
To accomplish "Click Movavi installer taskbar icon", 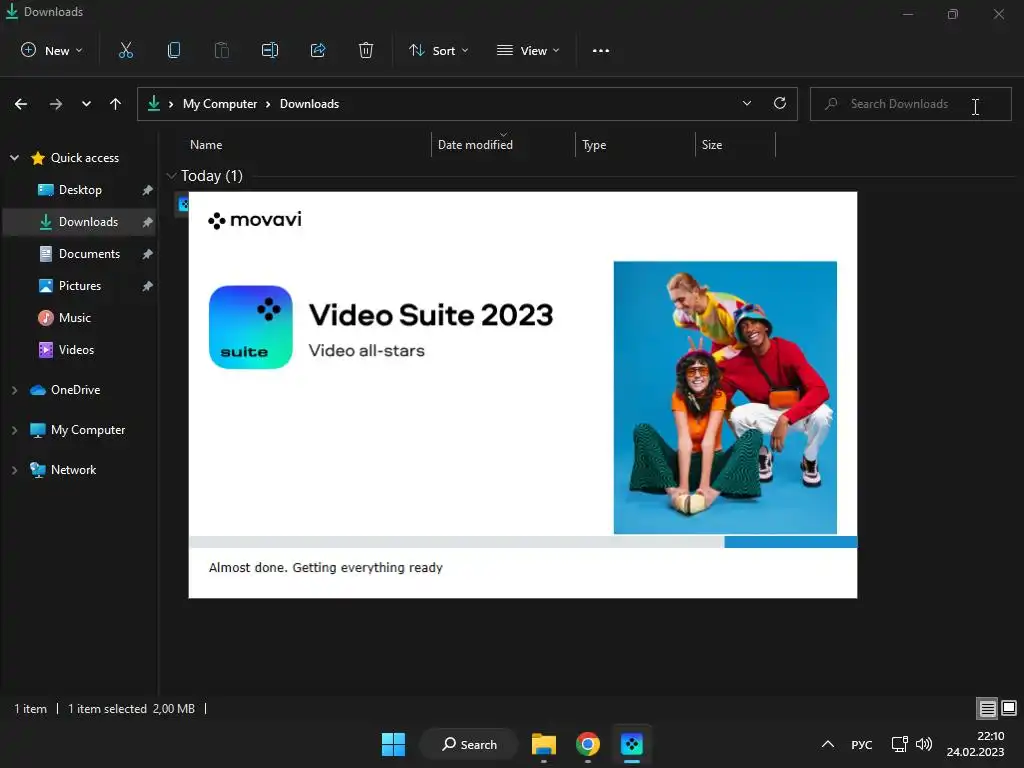I will (632, 744).
